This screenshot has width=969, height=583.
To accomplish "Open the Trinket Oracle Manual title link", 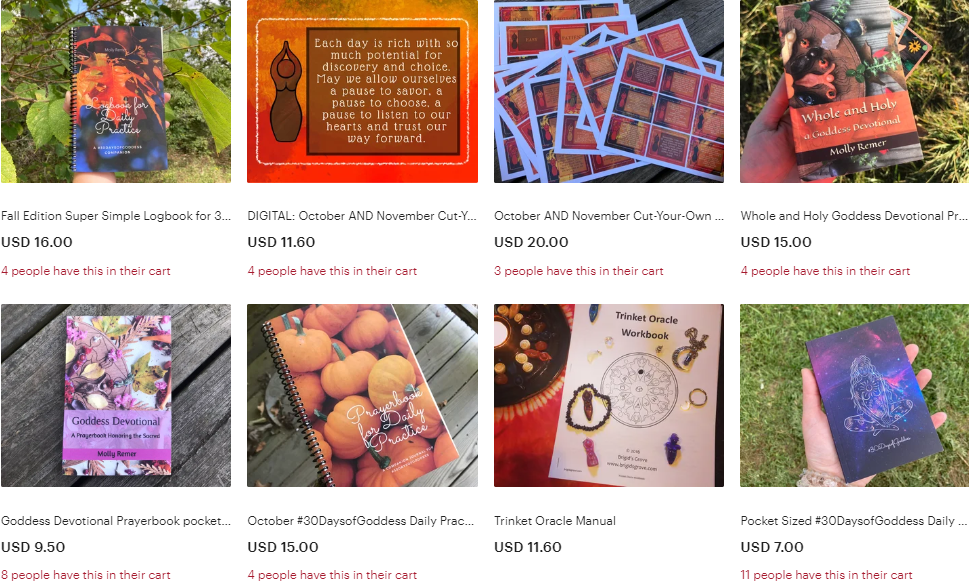I will click(x=555, y=521).
